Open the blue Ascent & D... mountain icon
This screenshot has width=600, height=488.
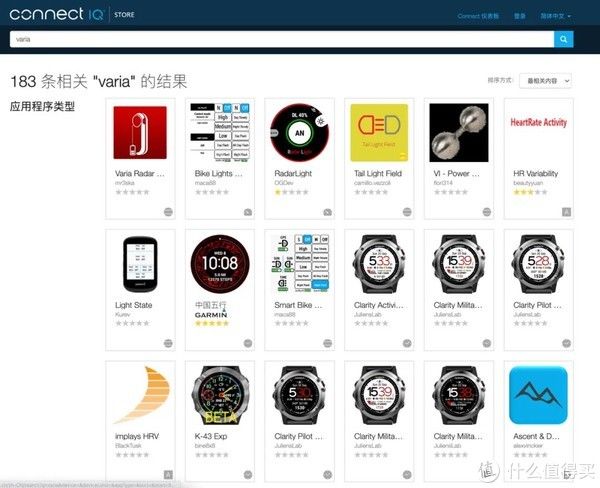(x=538, y=395)
